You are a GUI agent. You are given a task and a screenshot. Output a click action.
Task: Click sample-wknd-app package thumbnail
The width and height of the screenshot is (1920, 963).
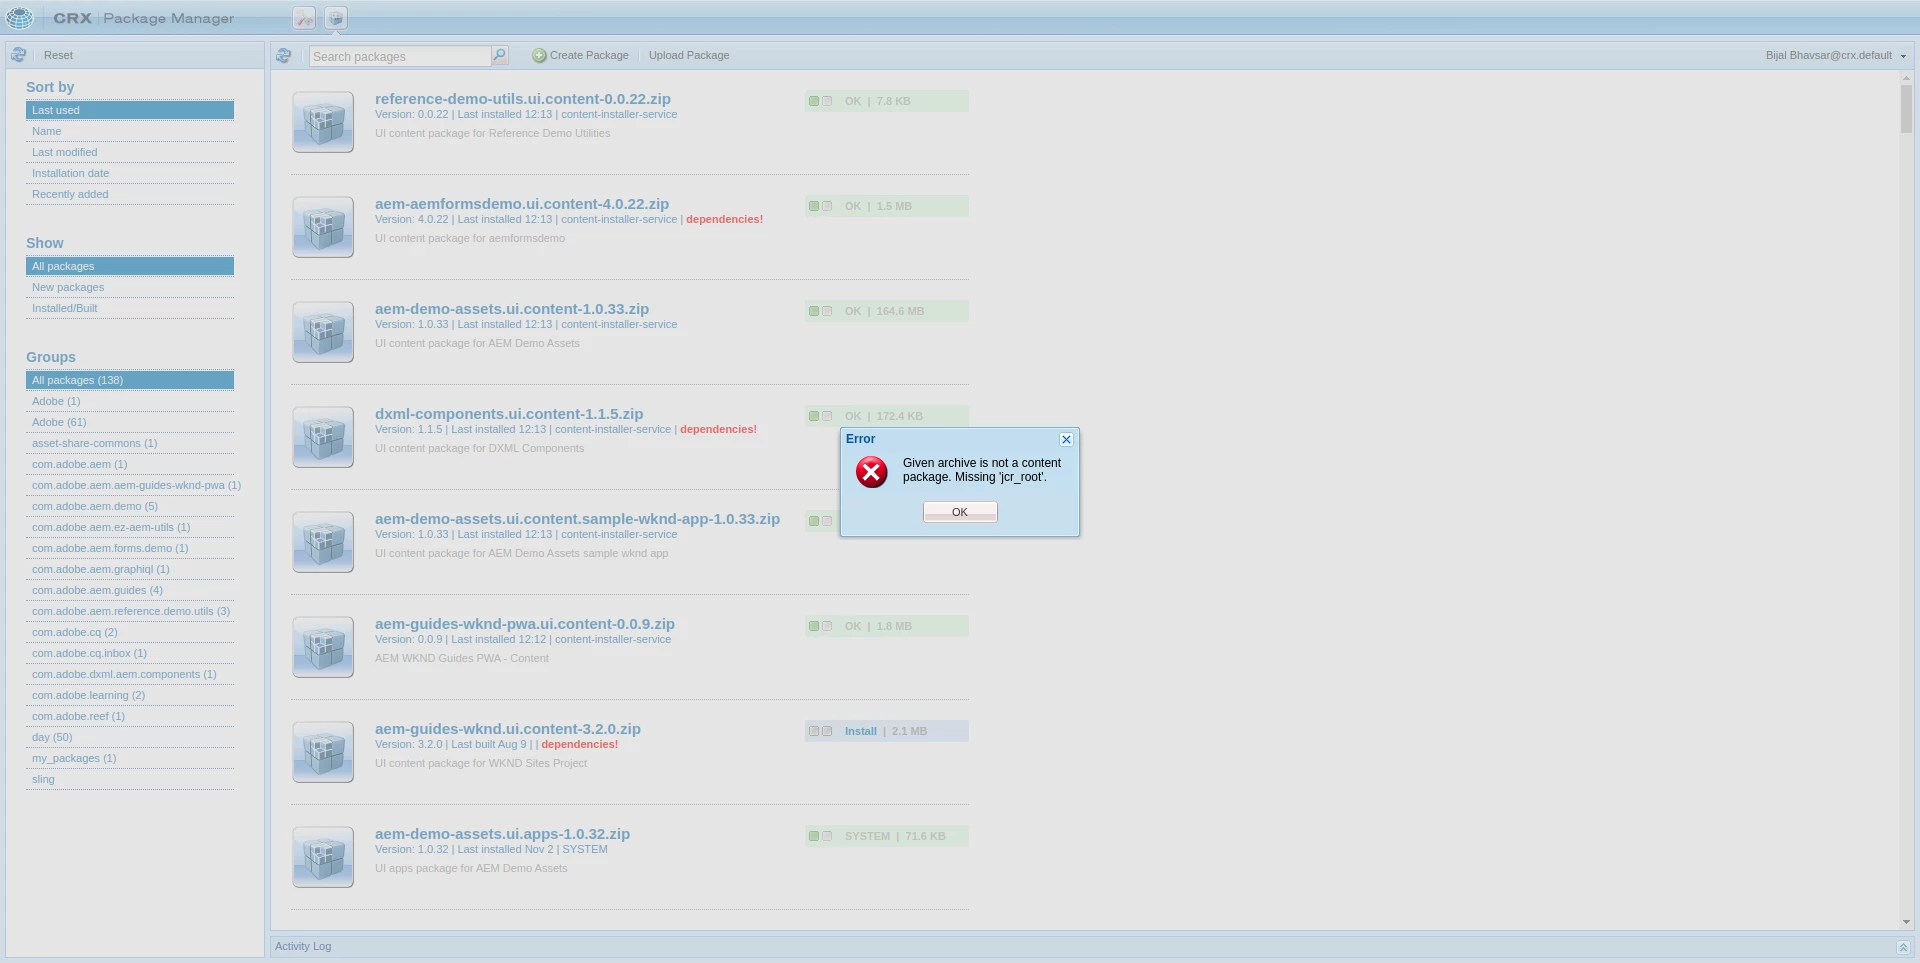point(323,542)
